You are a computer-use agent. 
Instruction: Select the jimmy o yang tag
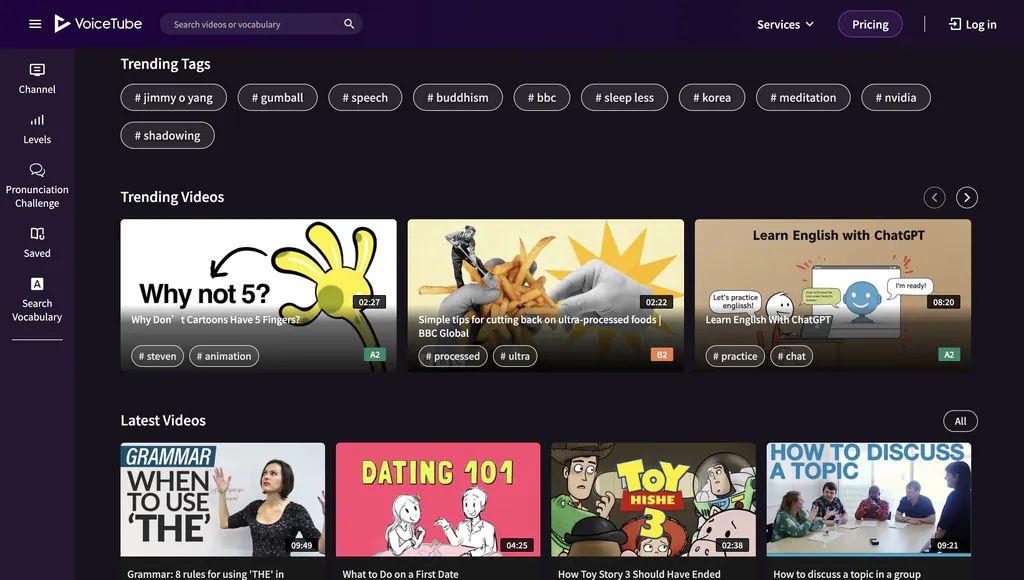[x=174, y=97]
